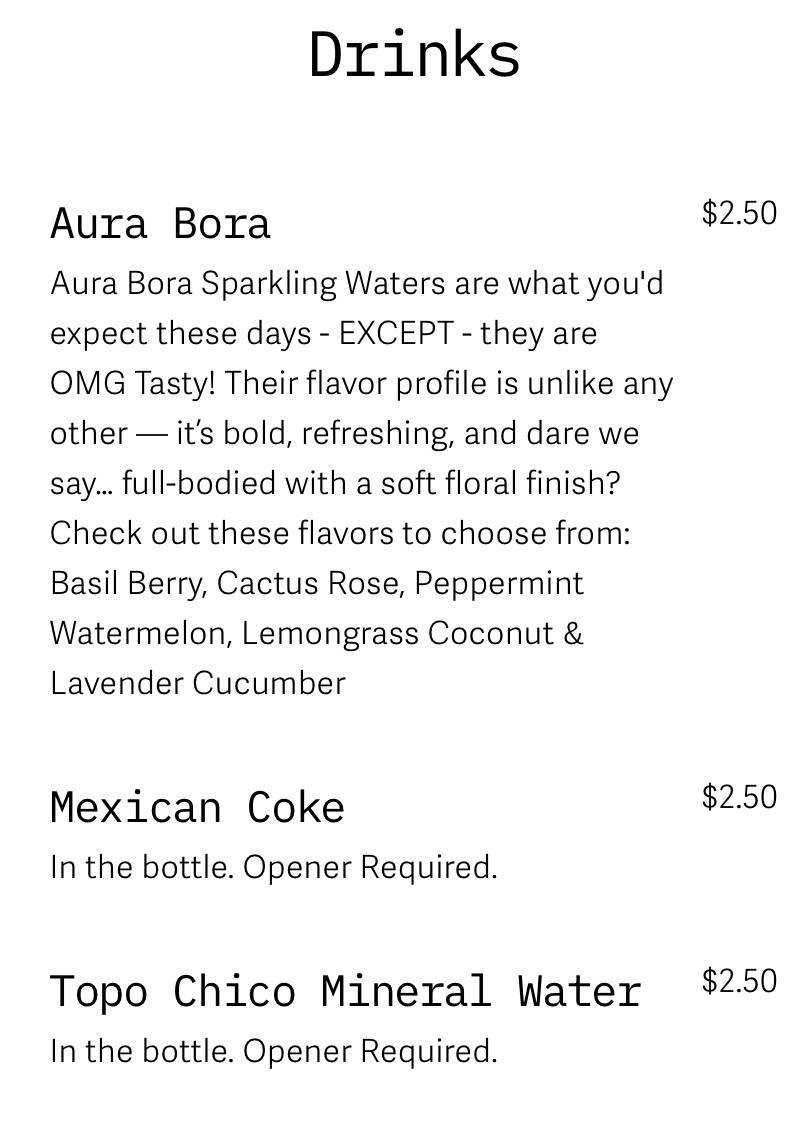Viewport: 809px width, 1132px height.
Task: Click the Topo Chico $2.50 price
Action: point(739,981)
